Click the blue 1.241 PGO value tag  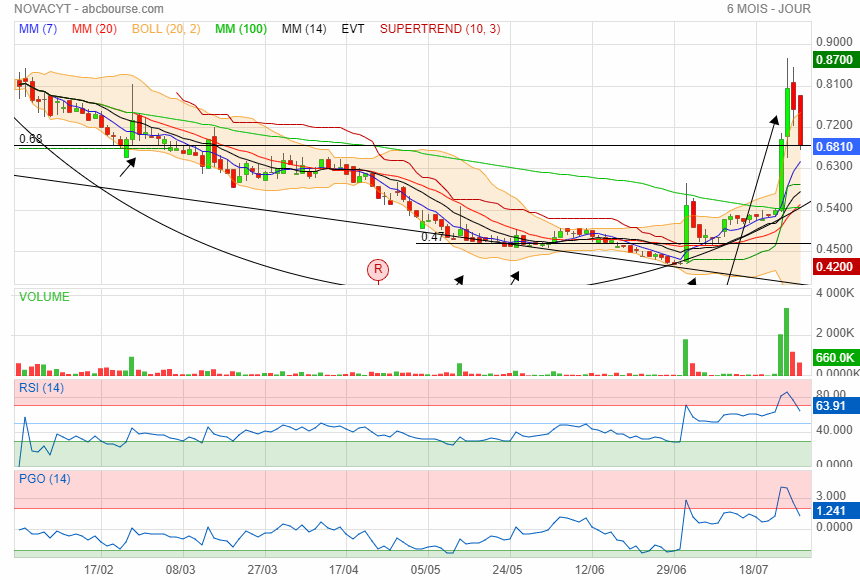[x=835, y=511]
